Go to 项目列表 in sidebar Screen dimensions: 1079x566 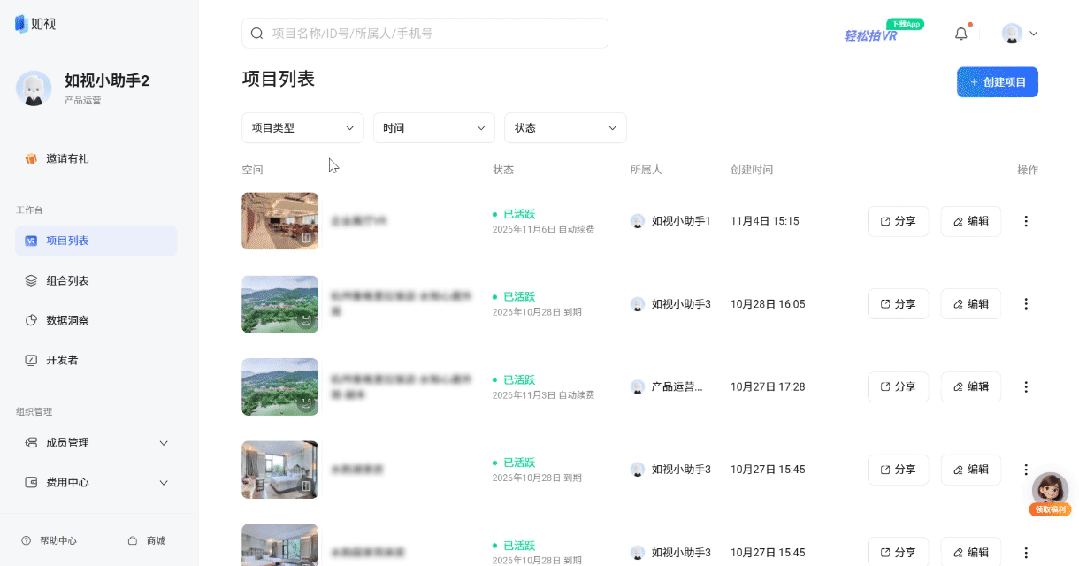coord(96,241)
